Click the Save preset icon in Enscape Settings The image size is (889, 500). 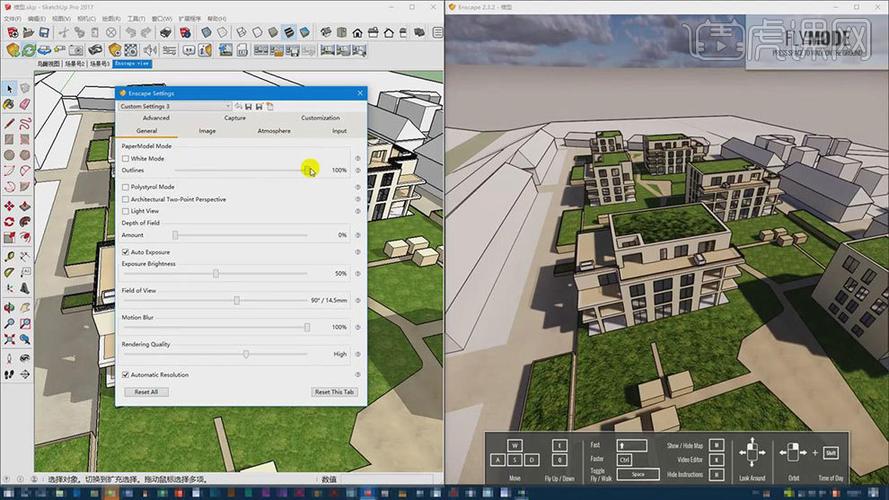click(248, 106)
